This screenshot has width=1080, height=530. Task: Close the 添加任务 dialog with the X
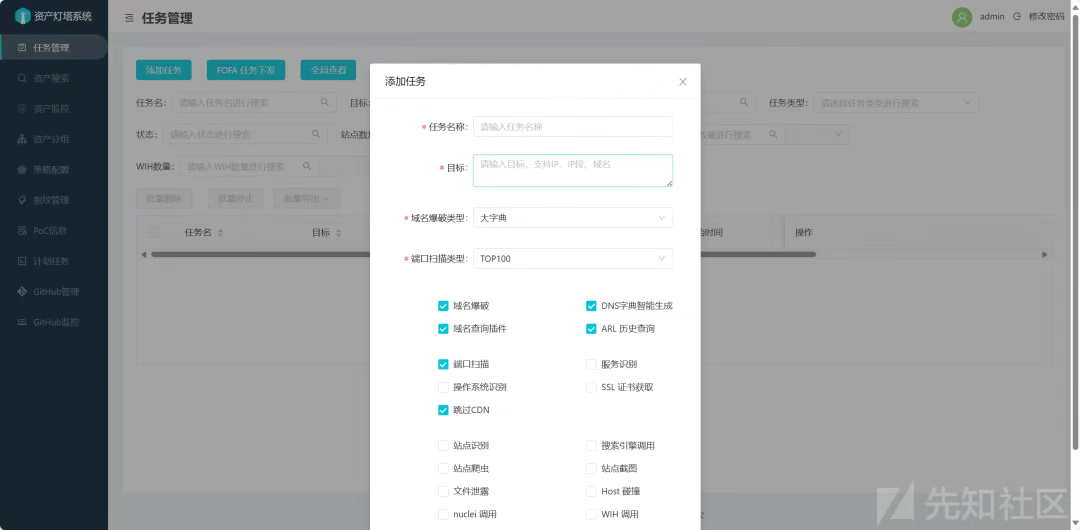(x=683, y=81)
